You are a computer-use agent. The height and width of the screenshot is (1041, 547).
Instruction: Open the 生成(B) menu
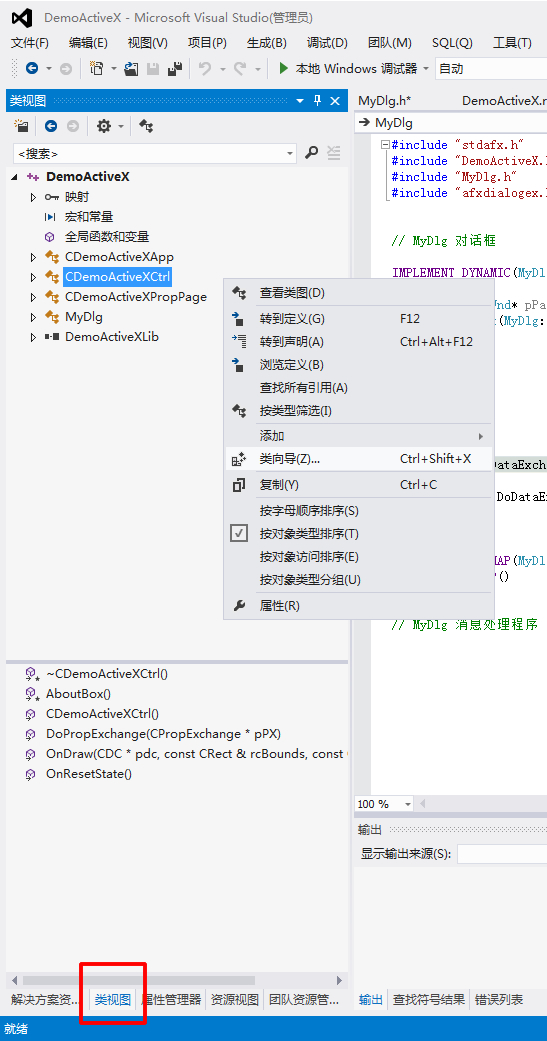tap(266, 43)
